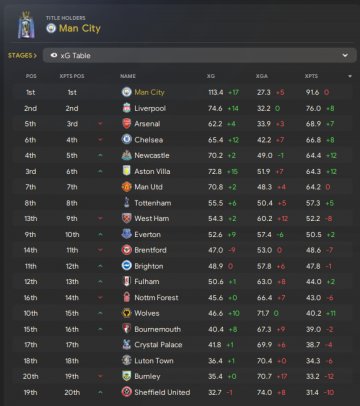Click the eye icon beside xG Table

54,55
